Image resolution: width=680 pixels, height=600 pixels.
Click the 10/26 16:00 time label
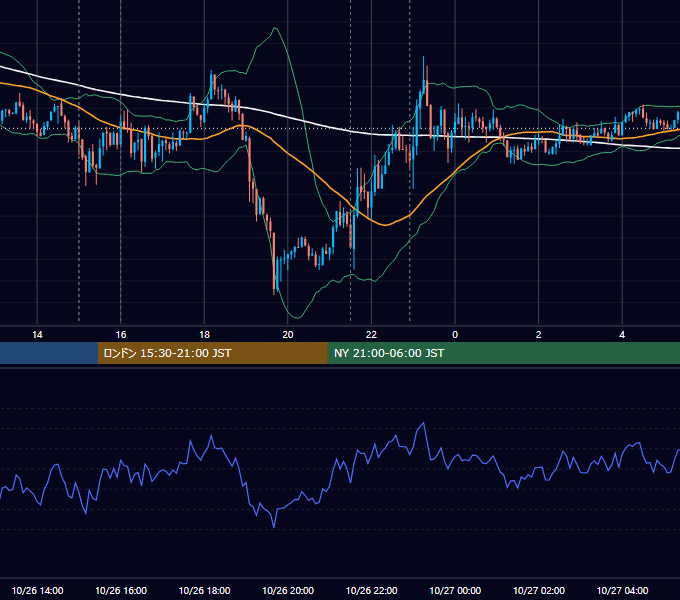point(121,590)
